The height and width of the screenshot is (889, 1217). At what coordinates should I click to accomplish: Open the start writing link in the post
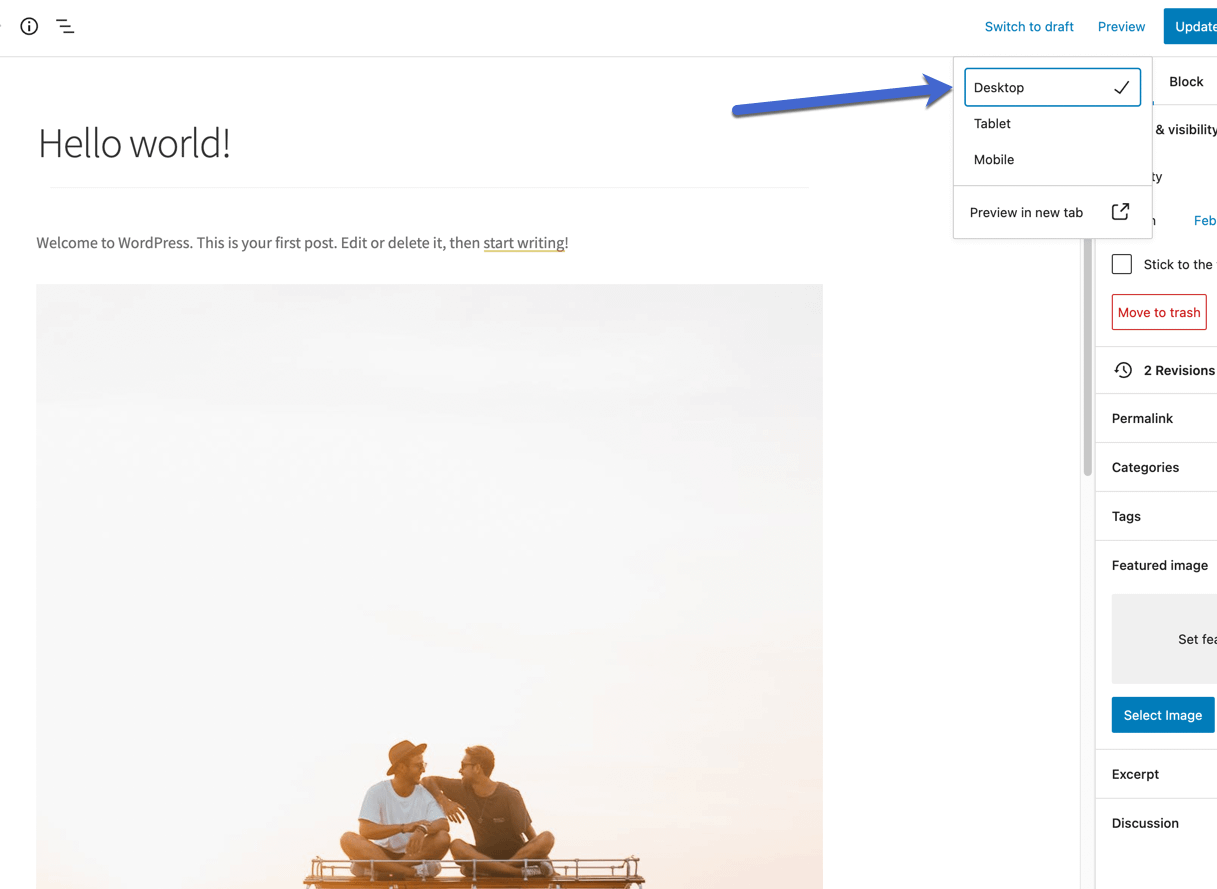pyautogui.click(x=524, y=242)
